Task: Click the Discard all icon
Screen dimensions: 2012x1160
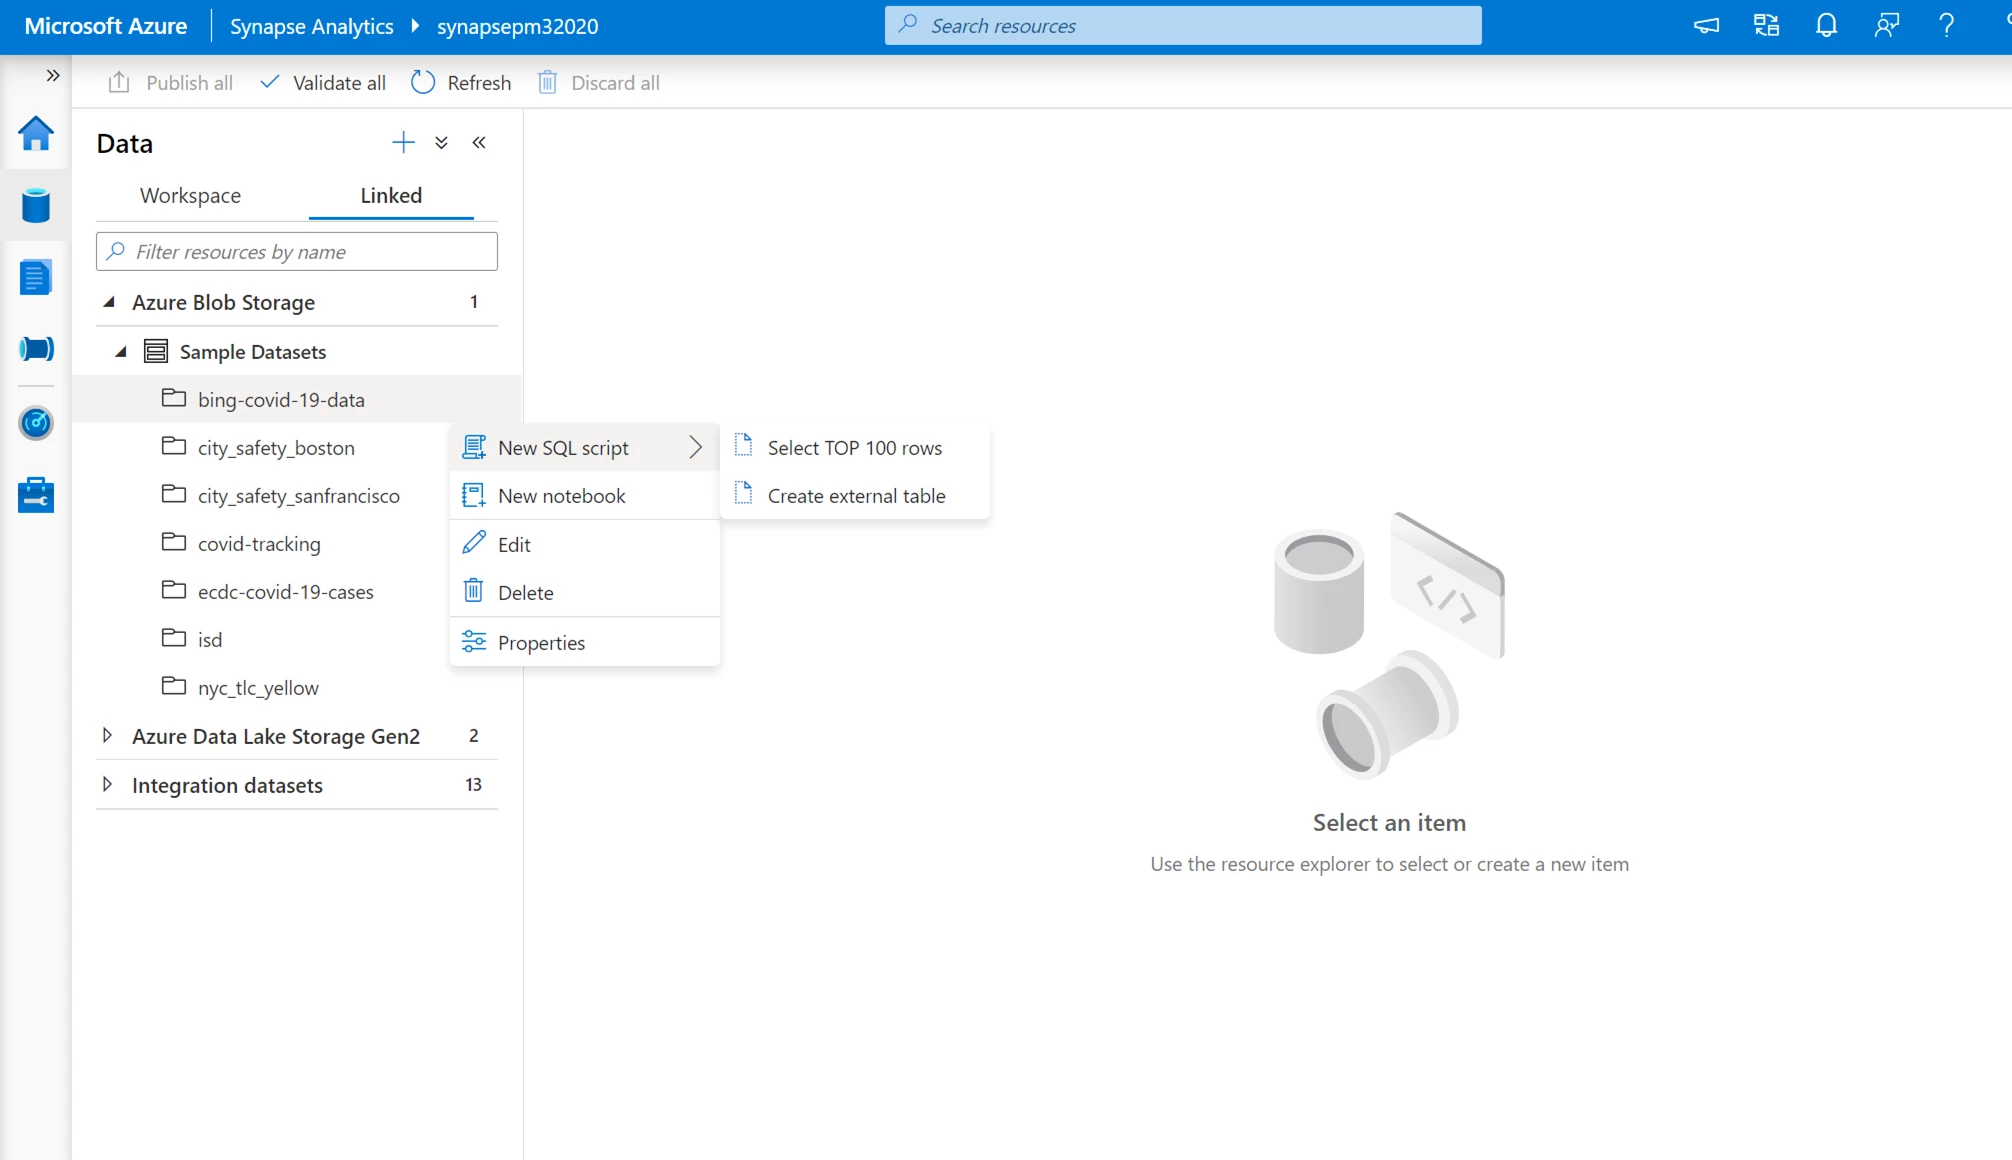Action: 547,82
